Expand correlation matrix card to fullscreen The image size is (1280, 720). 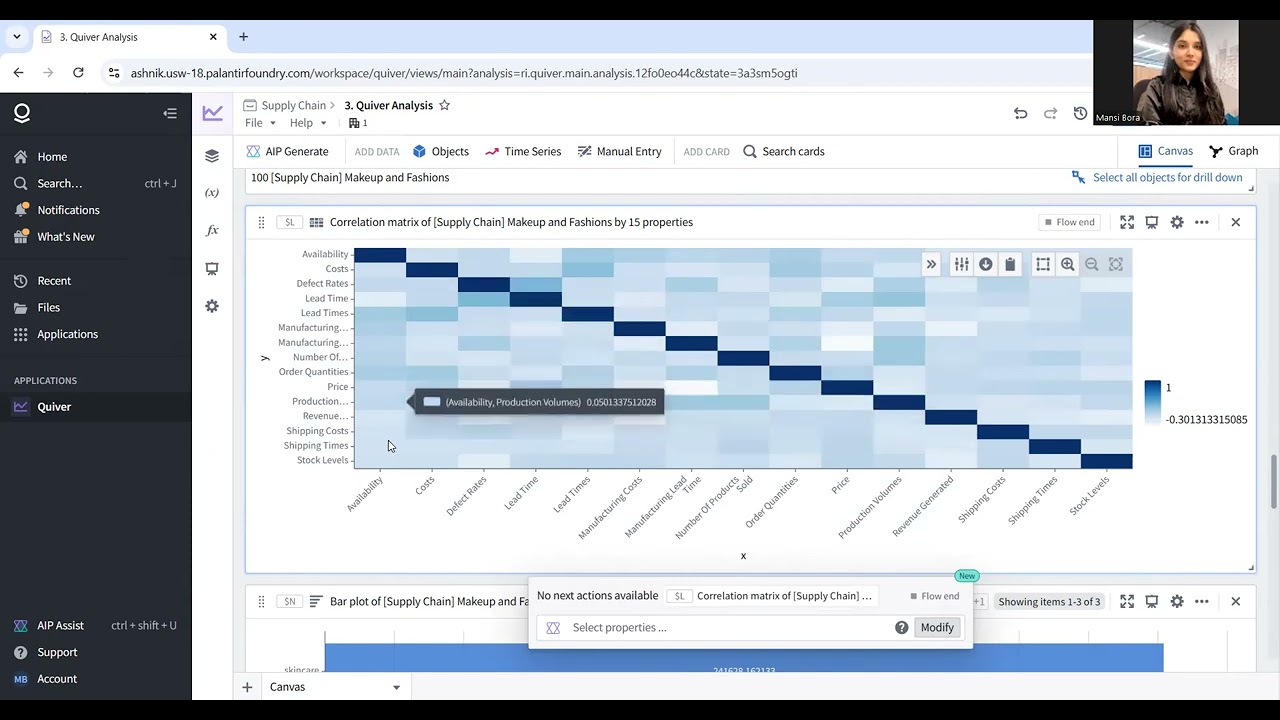(x=1127, y=222)
